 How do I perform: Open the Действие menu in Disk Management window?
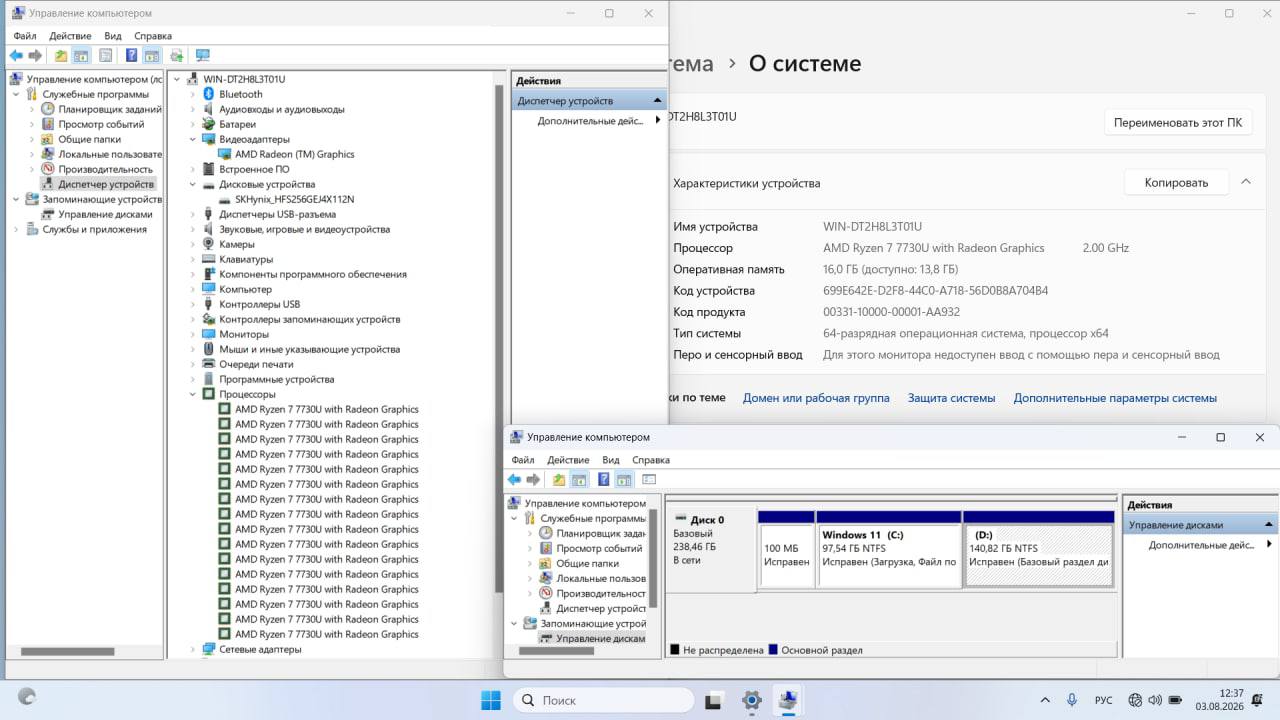click(568, 460)
